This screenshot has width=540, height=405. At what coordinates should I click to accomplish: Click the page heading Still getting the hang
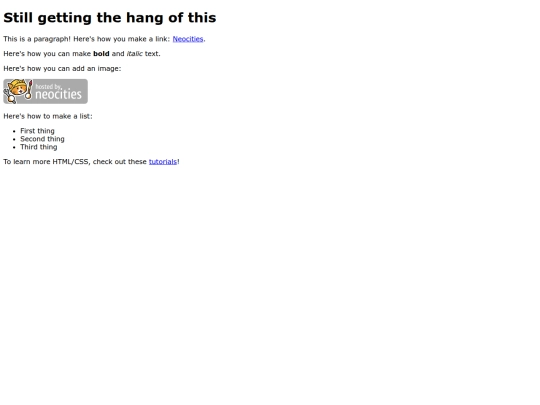110,18
